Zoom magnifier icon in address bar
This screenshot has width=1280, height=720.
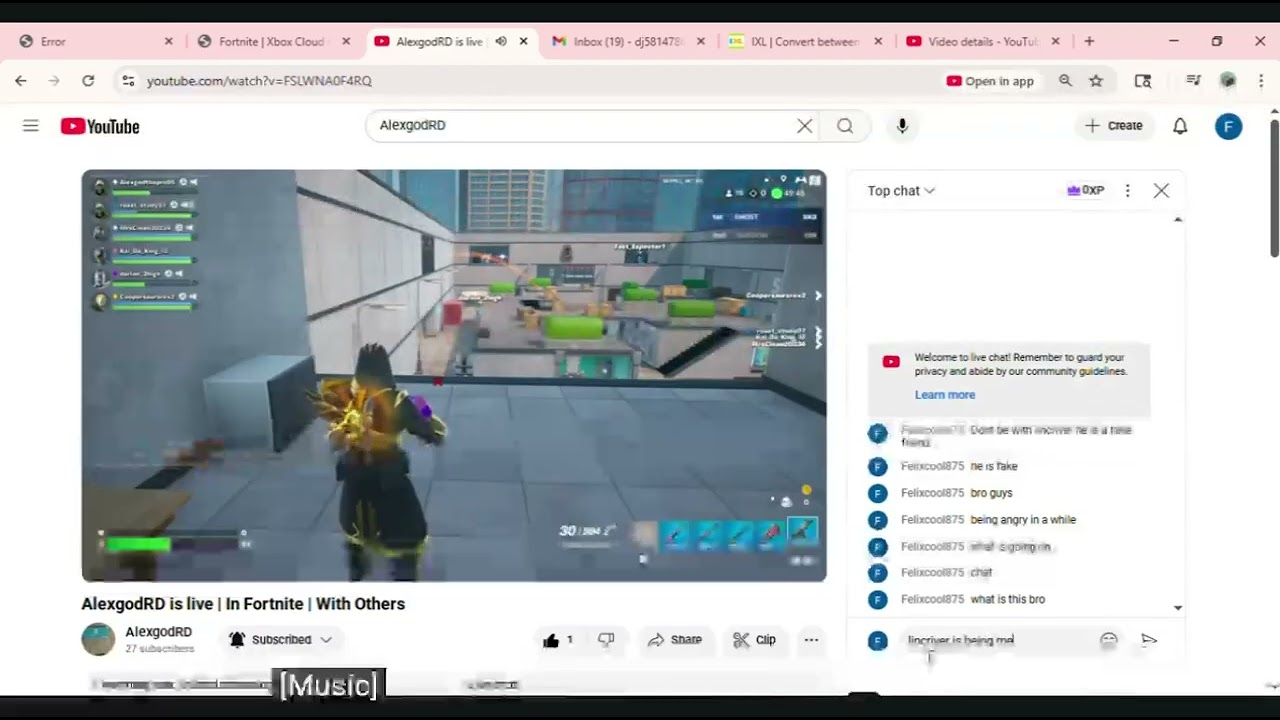[1065, 81]
